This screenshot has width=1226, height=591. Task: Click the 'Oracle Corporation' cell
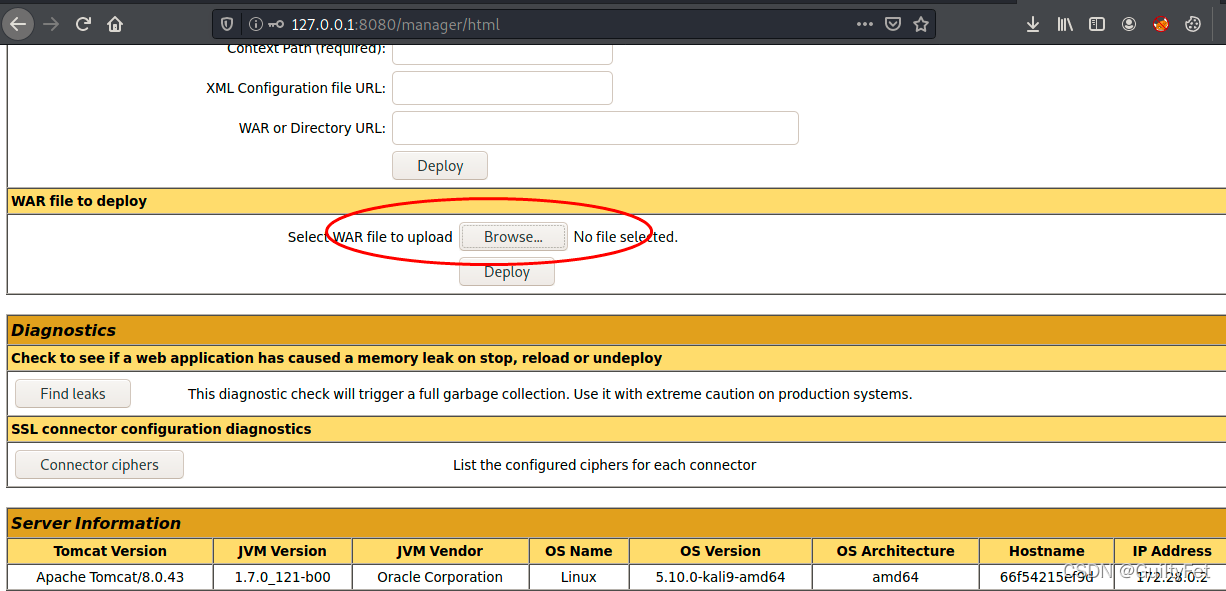[440, 577]
